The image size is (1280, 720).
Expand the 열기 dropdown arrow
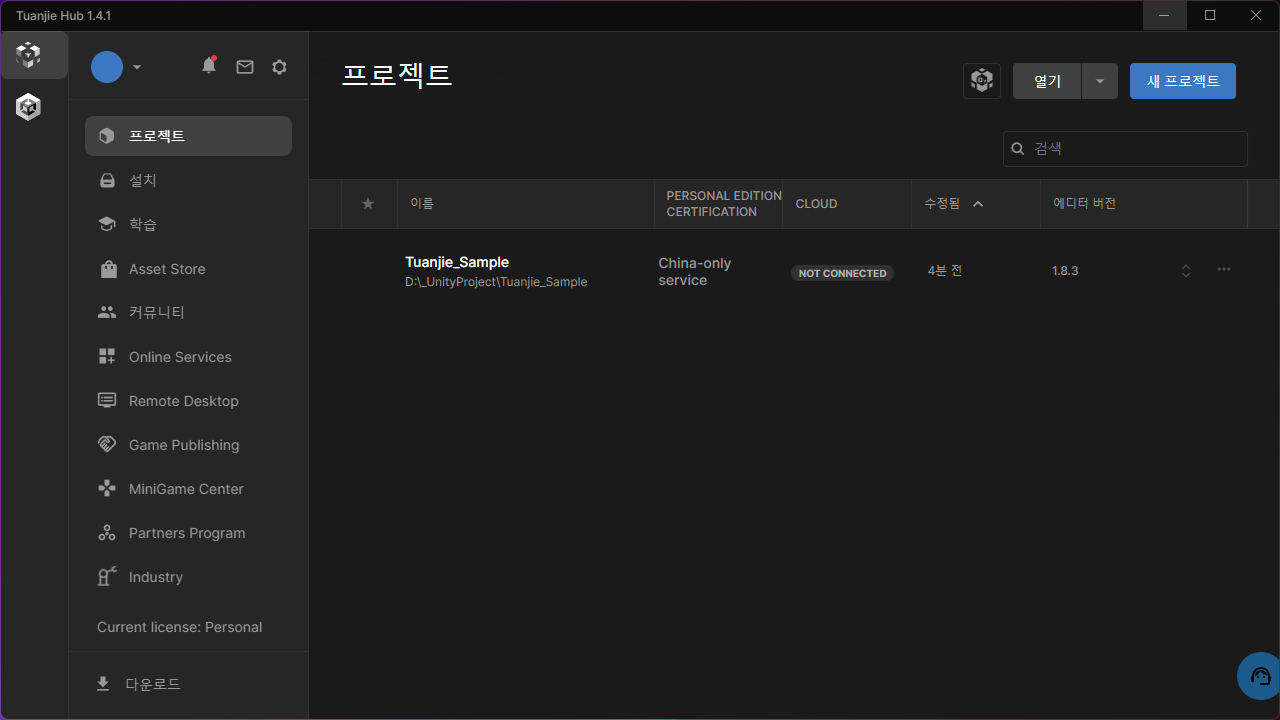pyautogui.click(x=1100, y=81)
